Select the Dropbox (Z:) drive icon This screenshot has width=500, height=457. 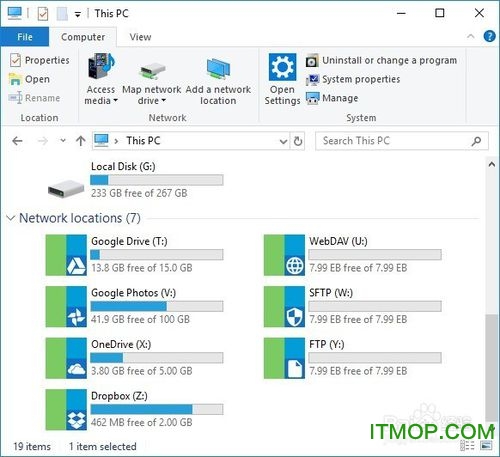pyautogui.click(x=66, y=410)
